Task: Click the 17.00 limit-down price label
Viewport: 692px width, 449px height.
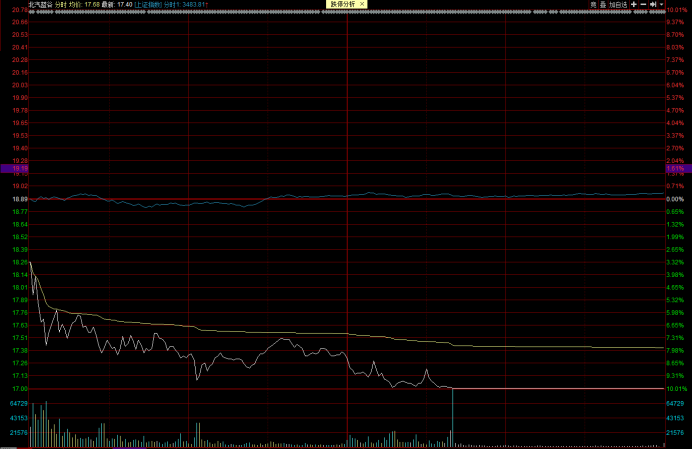Action: [x=20, y=389]
